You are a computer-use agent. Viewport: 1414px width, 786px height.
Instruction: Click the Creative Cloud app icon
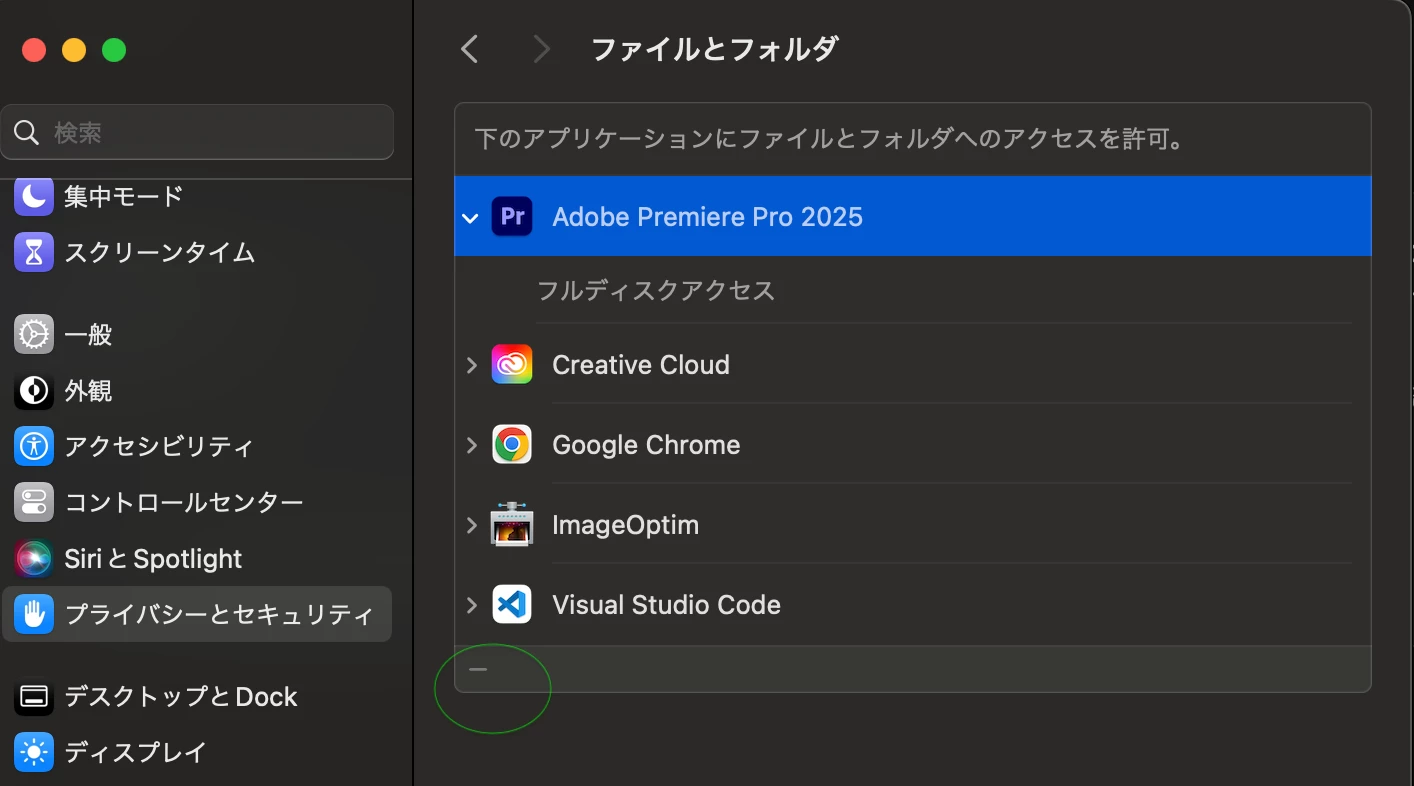[x=512, y=365]
